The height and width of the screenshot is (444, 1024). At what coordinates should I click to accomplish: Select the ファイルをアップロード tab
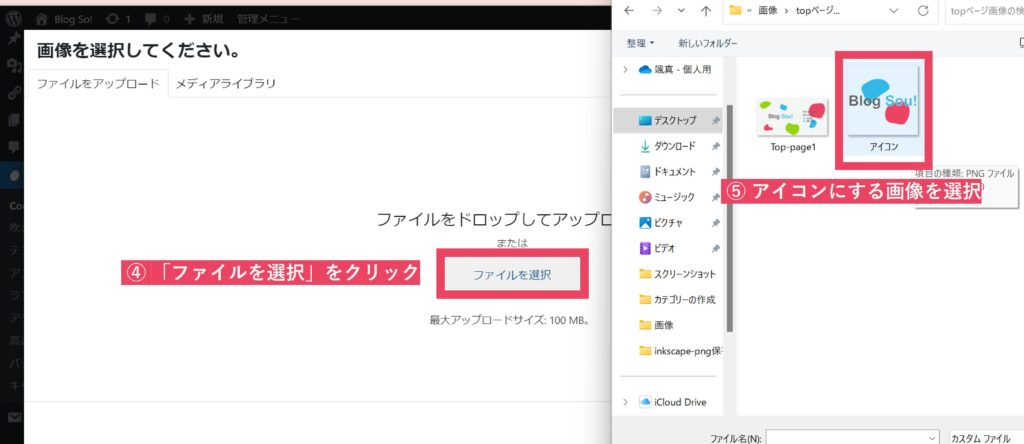pos(97,84)
